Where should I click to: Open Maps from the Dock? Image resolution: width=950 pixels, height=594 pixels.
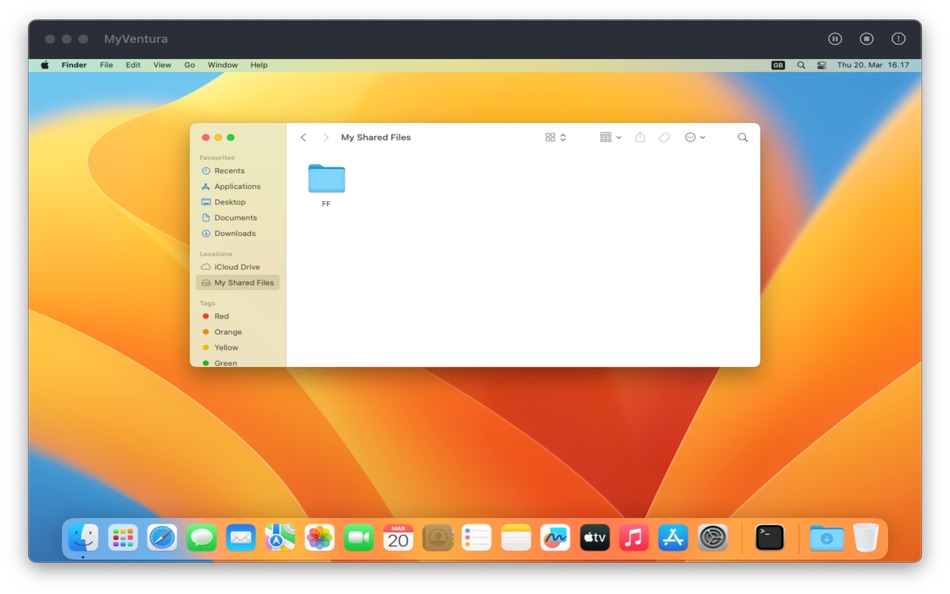tap(279, 537)
